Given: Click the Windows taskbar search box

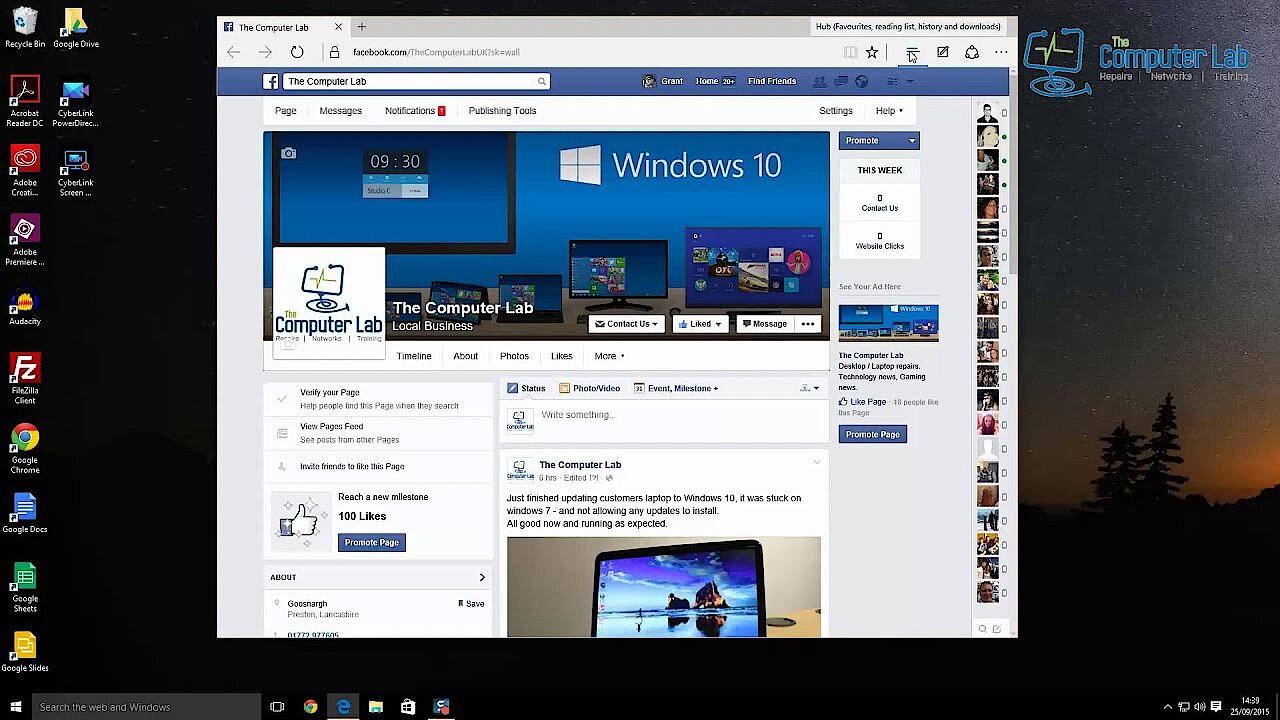Looking at the screenshot, I should (x=147, y=707).
